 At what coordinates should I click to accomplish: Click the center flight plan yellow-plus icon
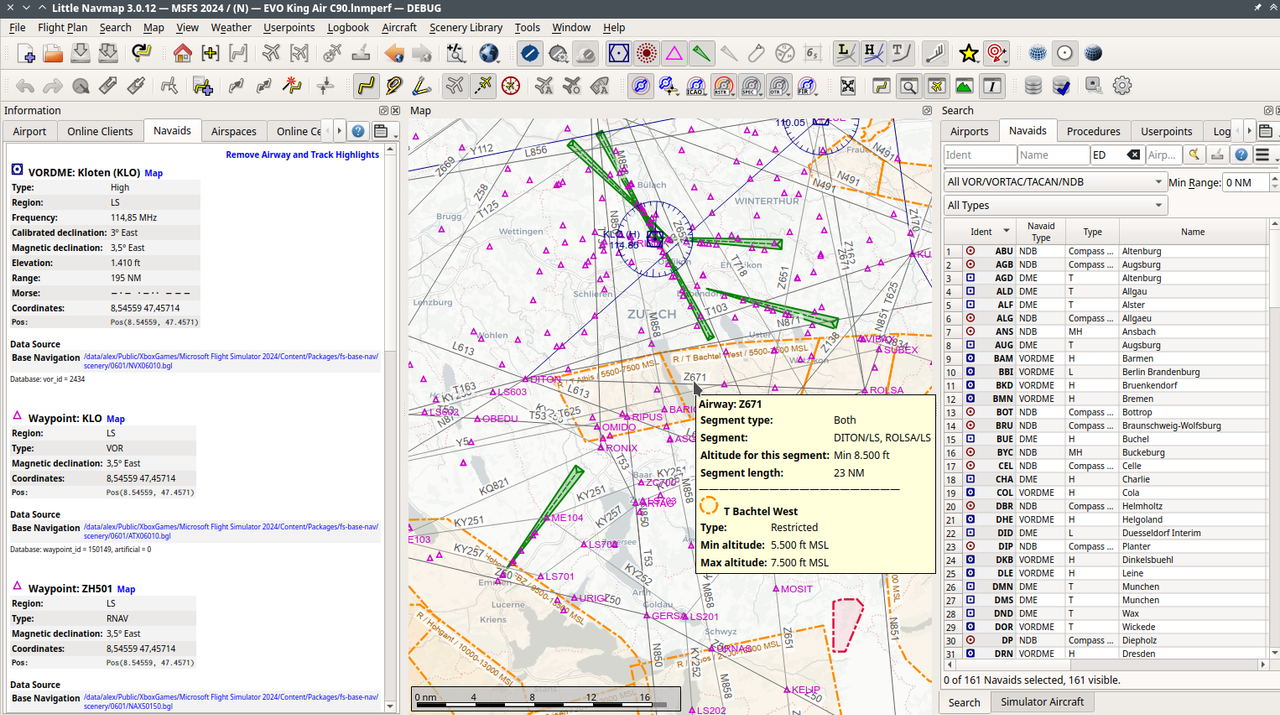211,53
